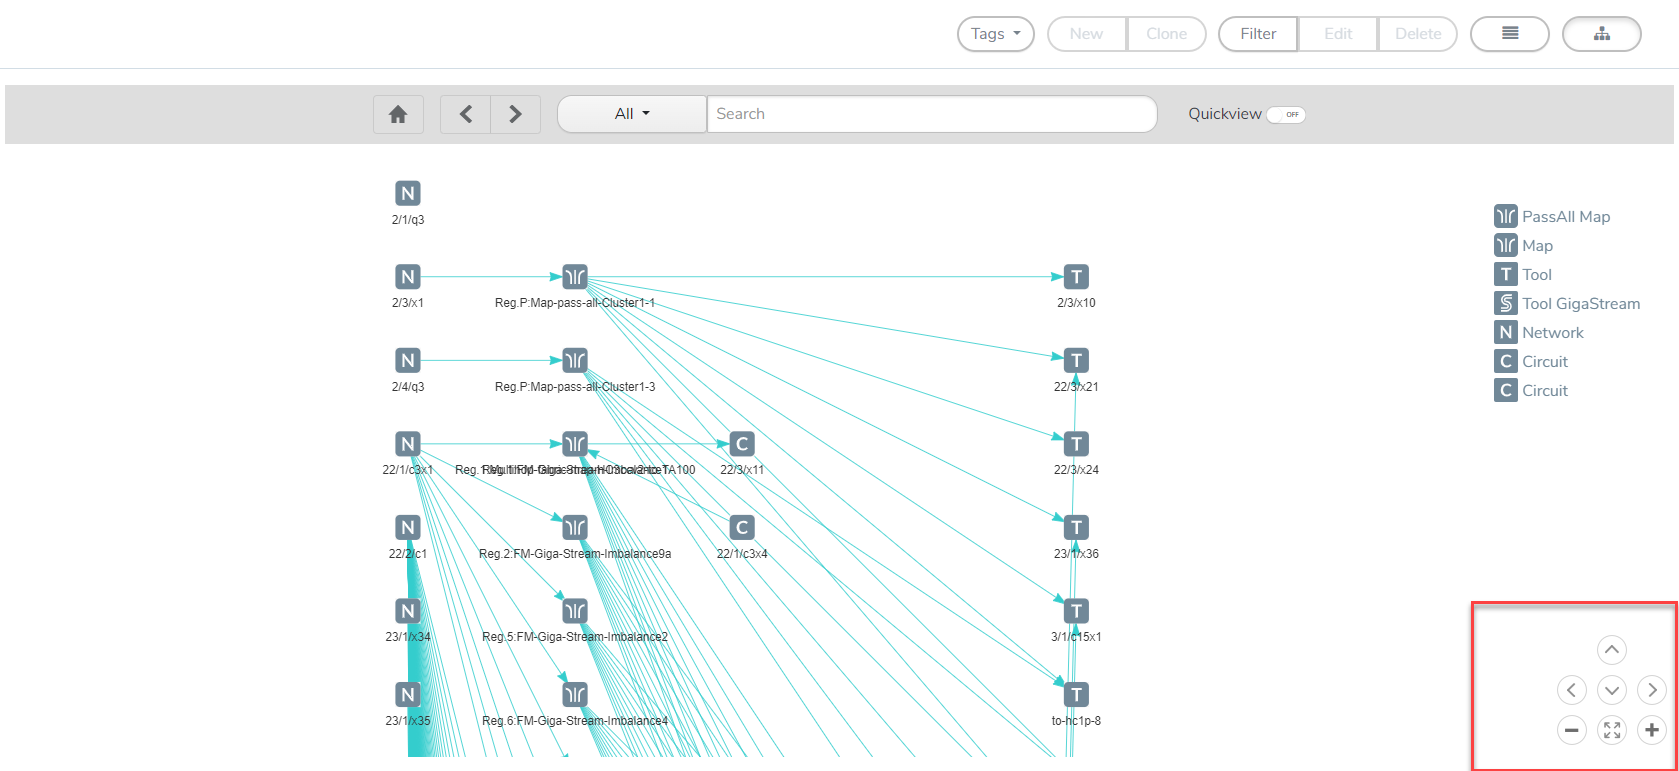Go back using the left arrow button
This screenshot has height=771, width=1679.
tap(465, 114)
